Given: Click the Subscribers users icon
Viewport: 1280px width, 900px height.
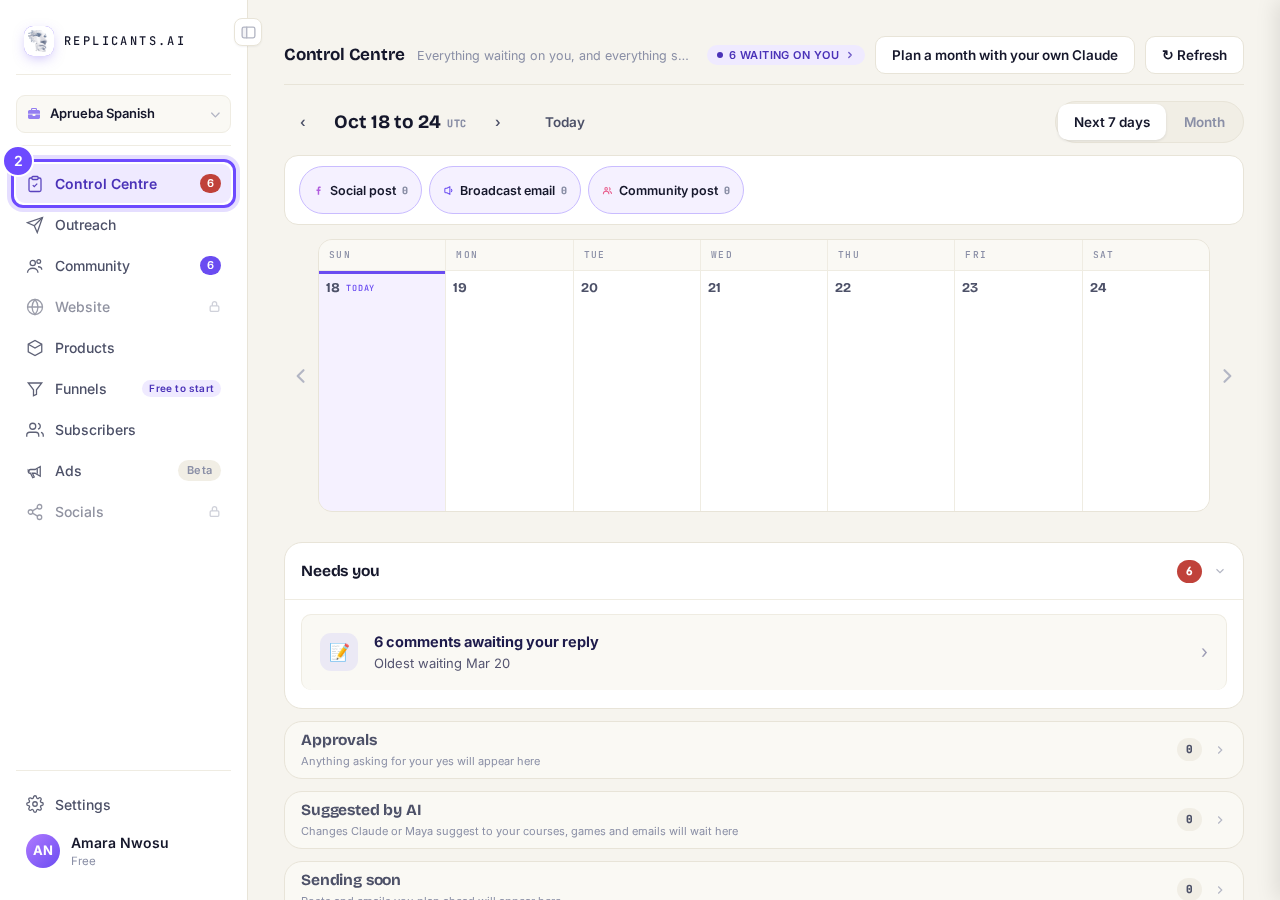Looking at the screenshot, I should (35, 430).
